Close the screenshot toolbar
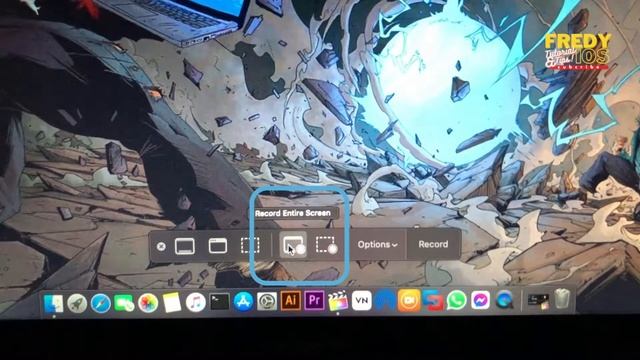 161,246
